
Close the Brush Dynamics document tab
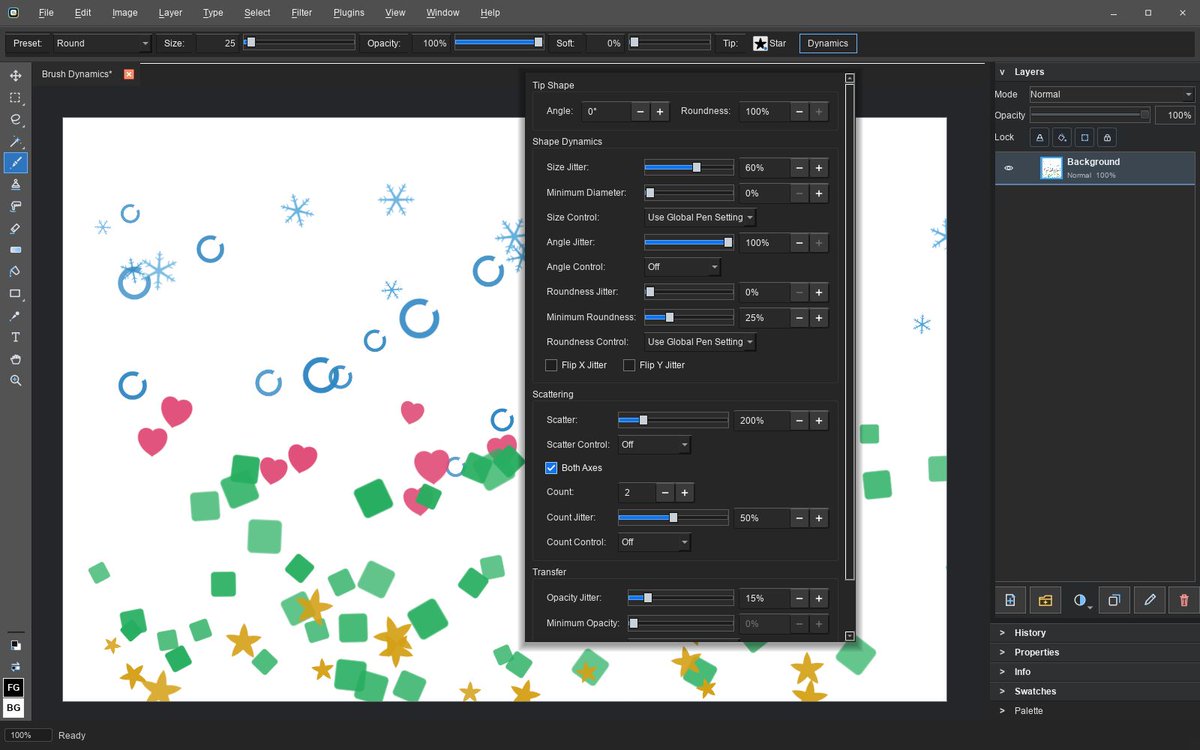[128, 74]
